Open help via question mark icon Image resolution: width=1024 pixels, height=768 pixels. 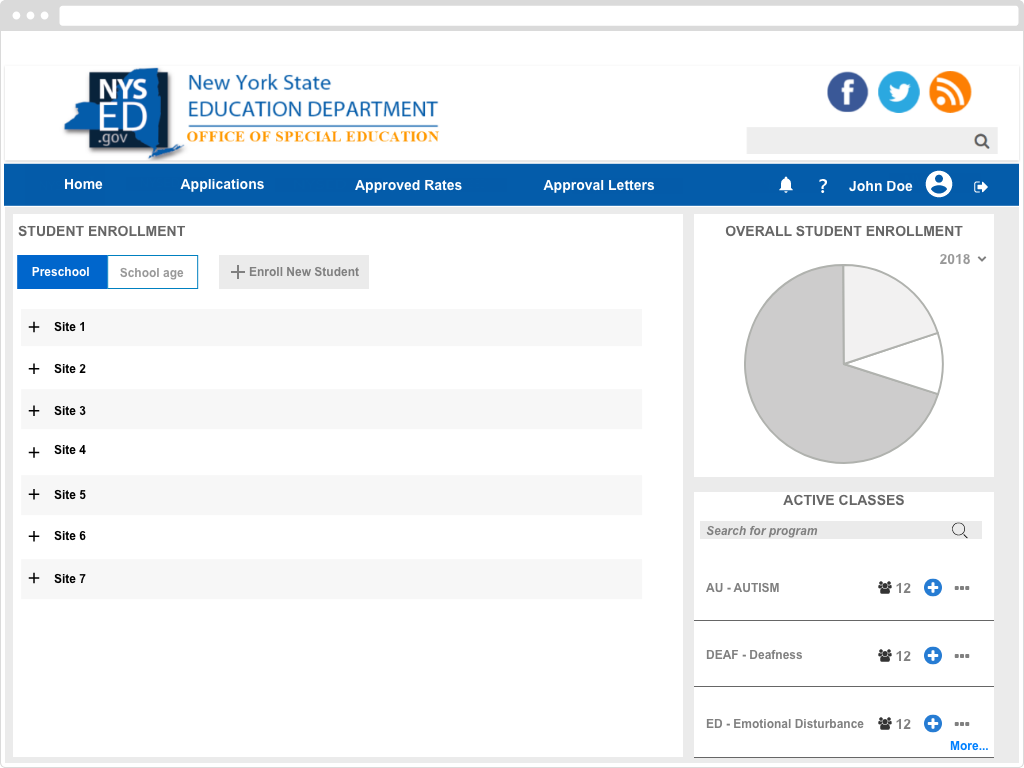pos(823,186)
